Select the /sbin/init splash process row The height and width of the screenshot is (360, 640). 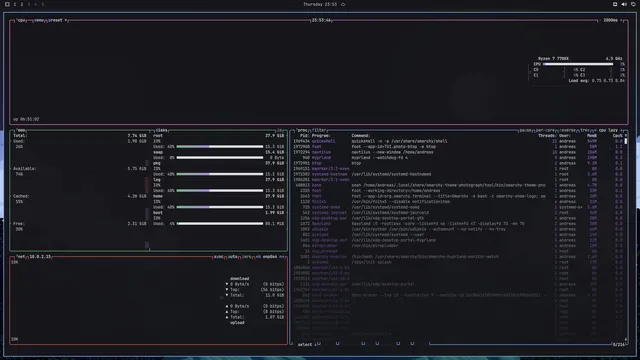pos(458,262)
